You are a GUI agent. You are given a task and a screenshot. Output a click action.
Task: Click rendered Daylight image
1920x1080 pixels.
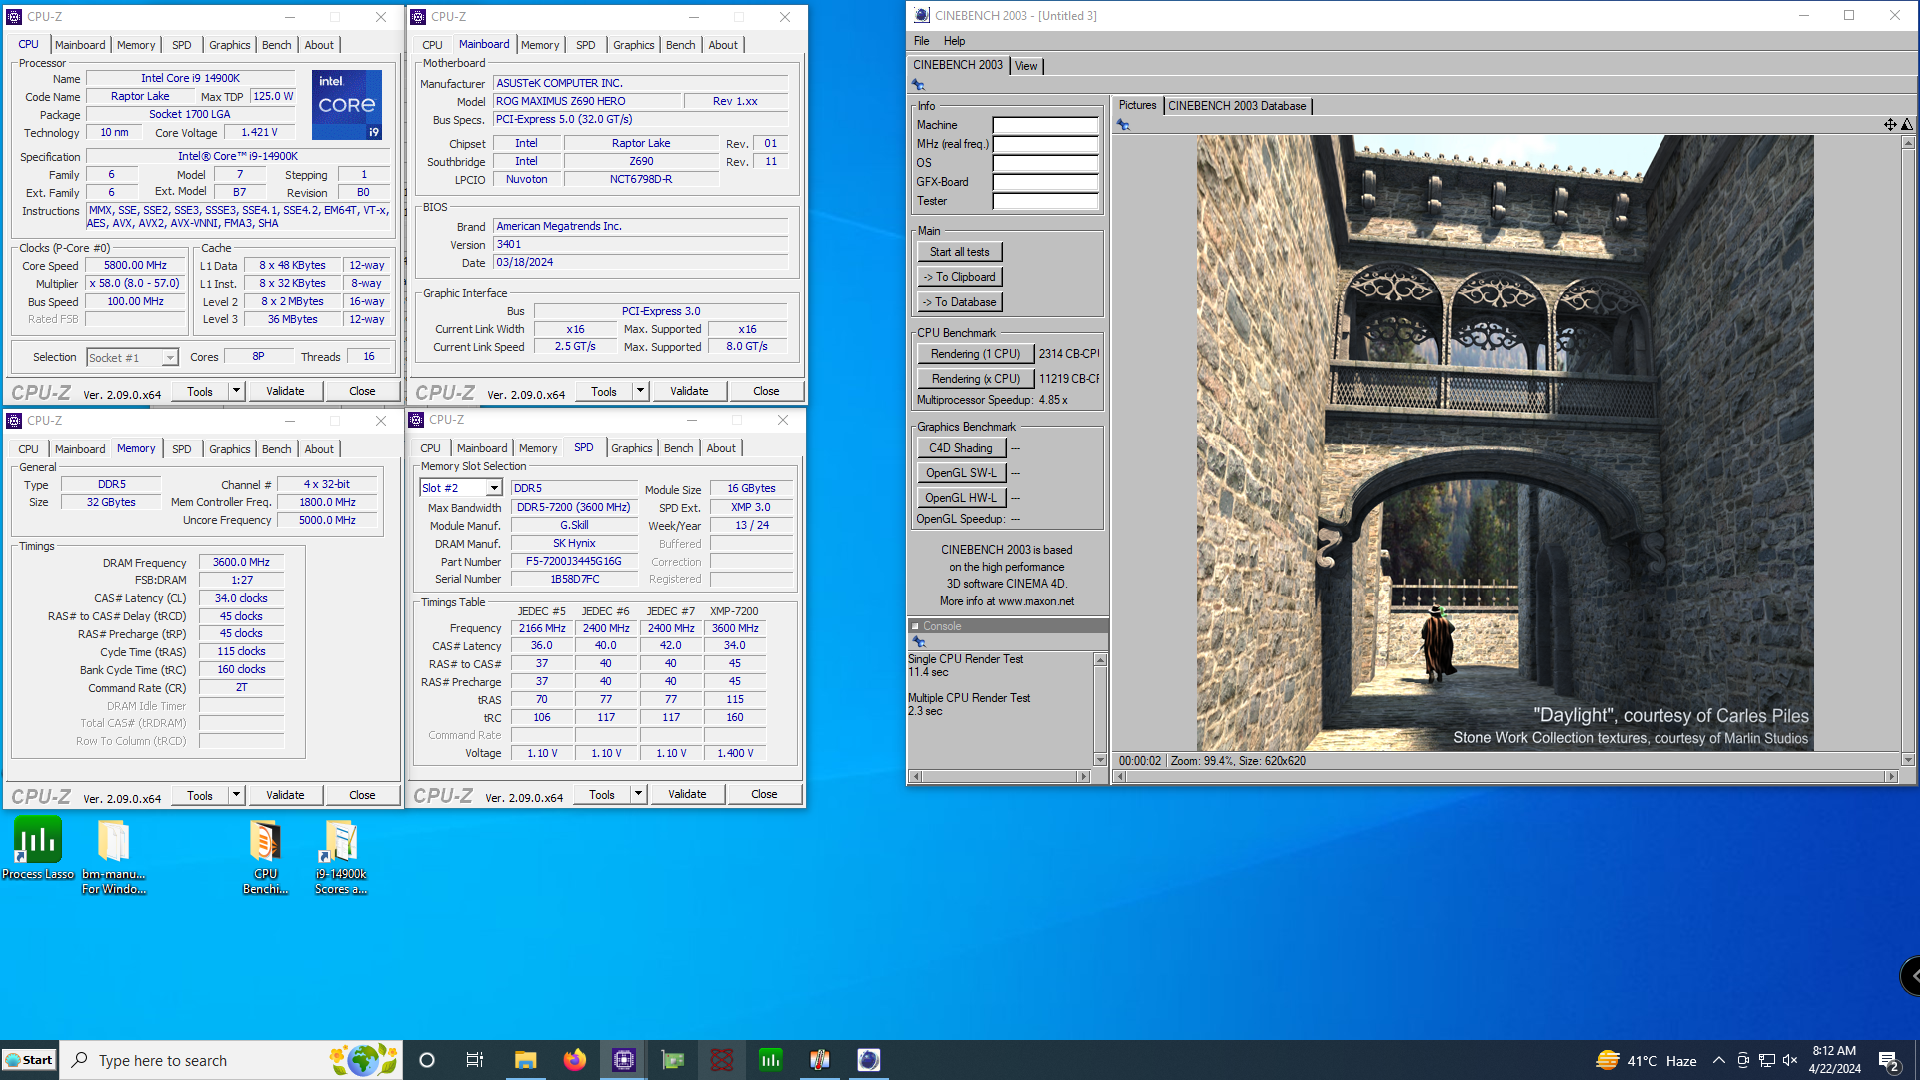coord(1505,443)
